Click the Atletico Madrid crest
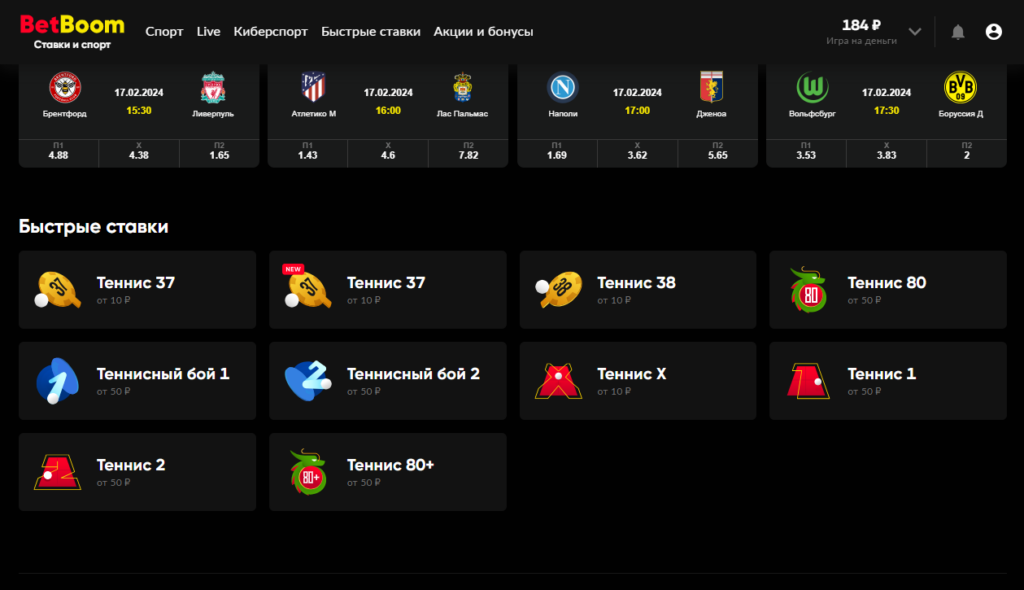The width and height of the screenshot is (1024, 590). click(313, 87)
